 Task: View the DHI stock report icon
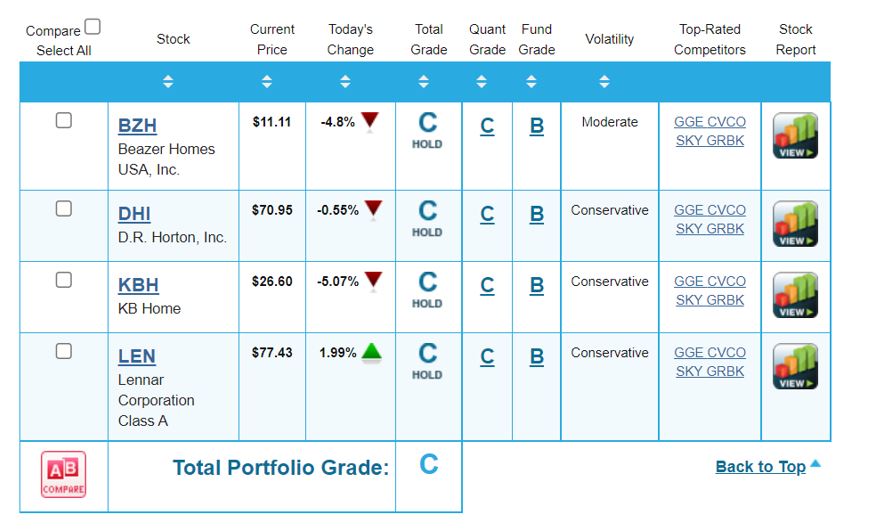(795, 224)
